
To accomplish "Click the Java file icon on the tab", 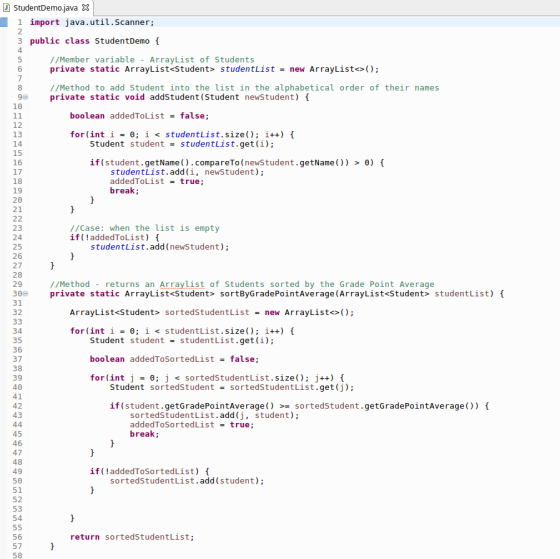I will pyautogui.click(x=6, y=8).
